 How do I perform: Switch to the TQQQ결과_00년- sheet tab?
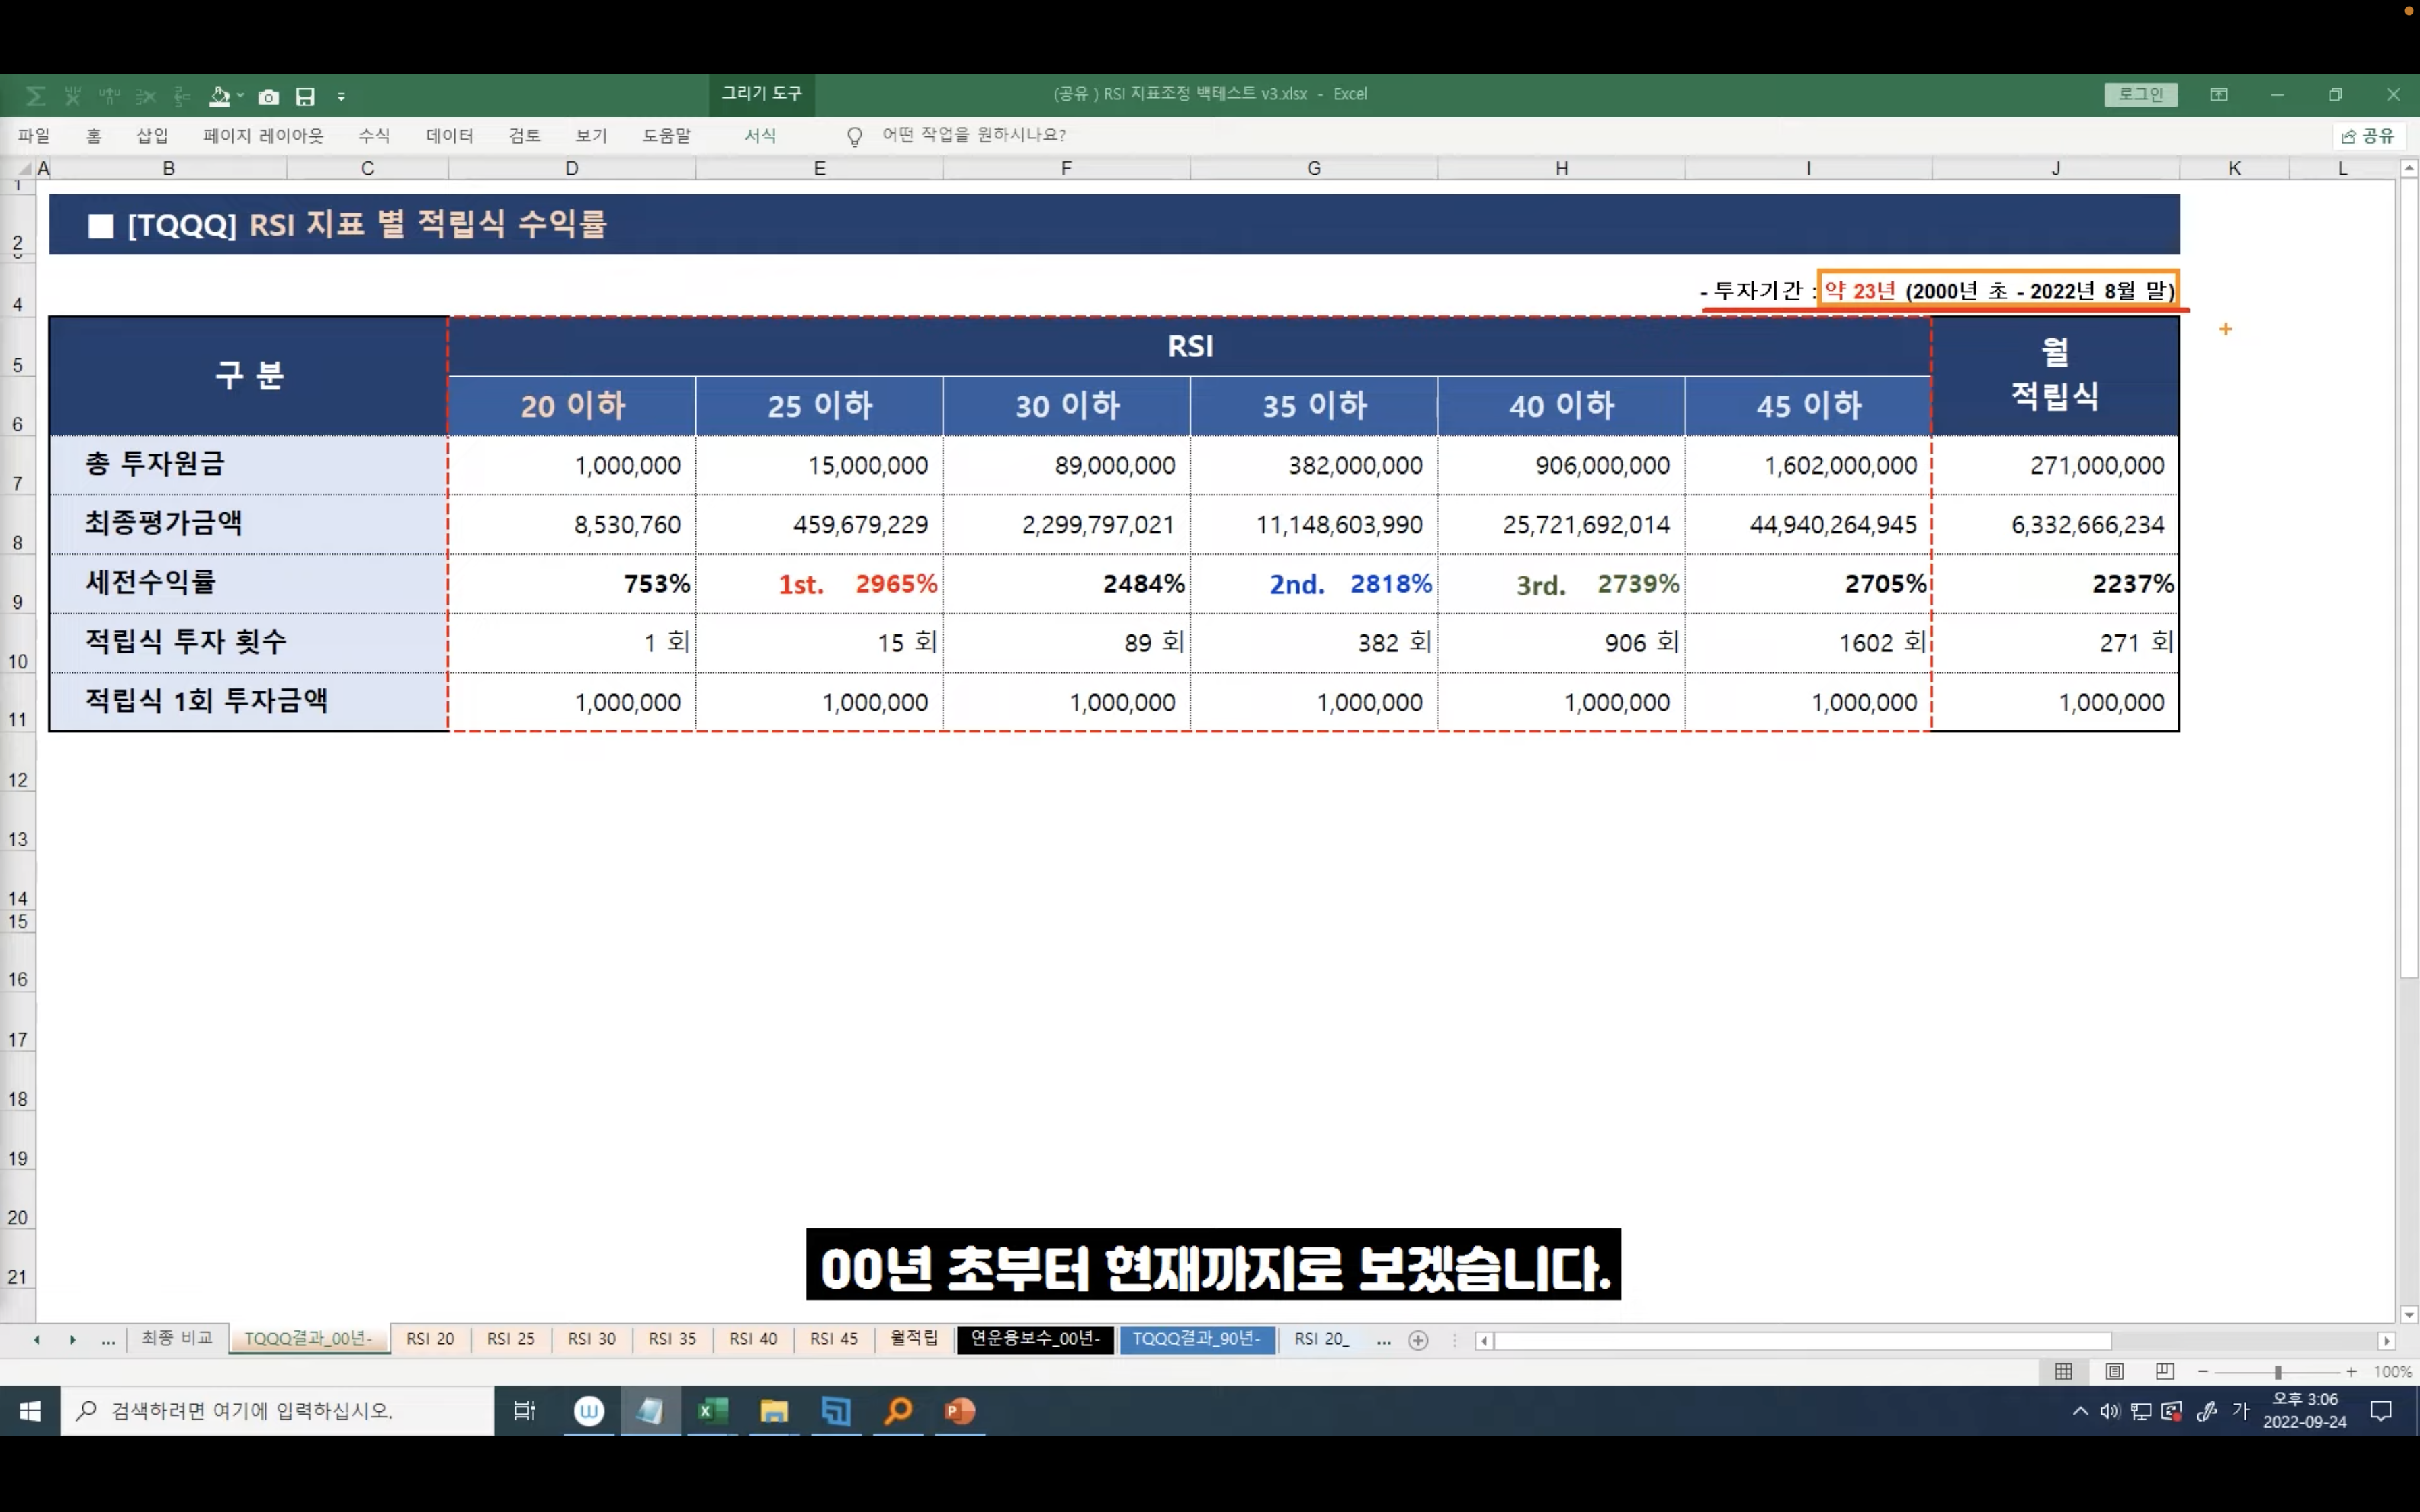[x=309, y=1339]
